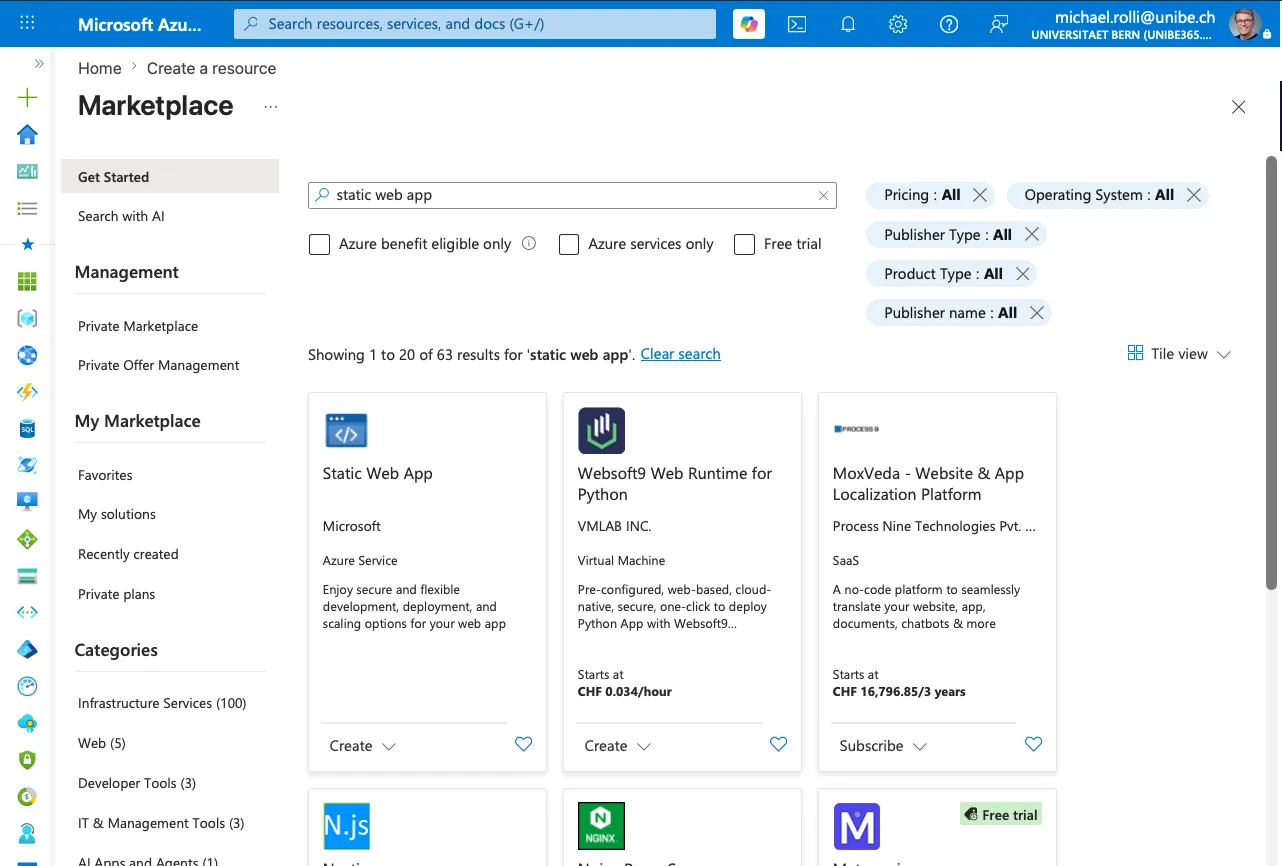This screenshot has width=1282, height=866.
Task: Open portal settings gear icon
Action: 898,24
